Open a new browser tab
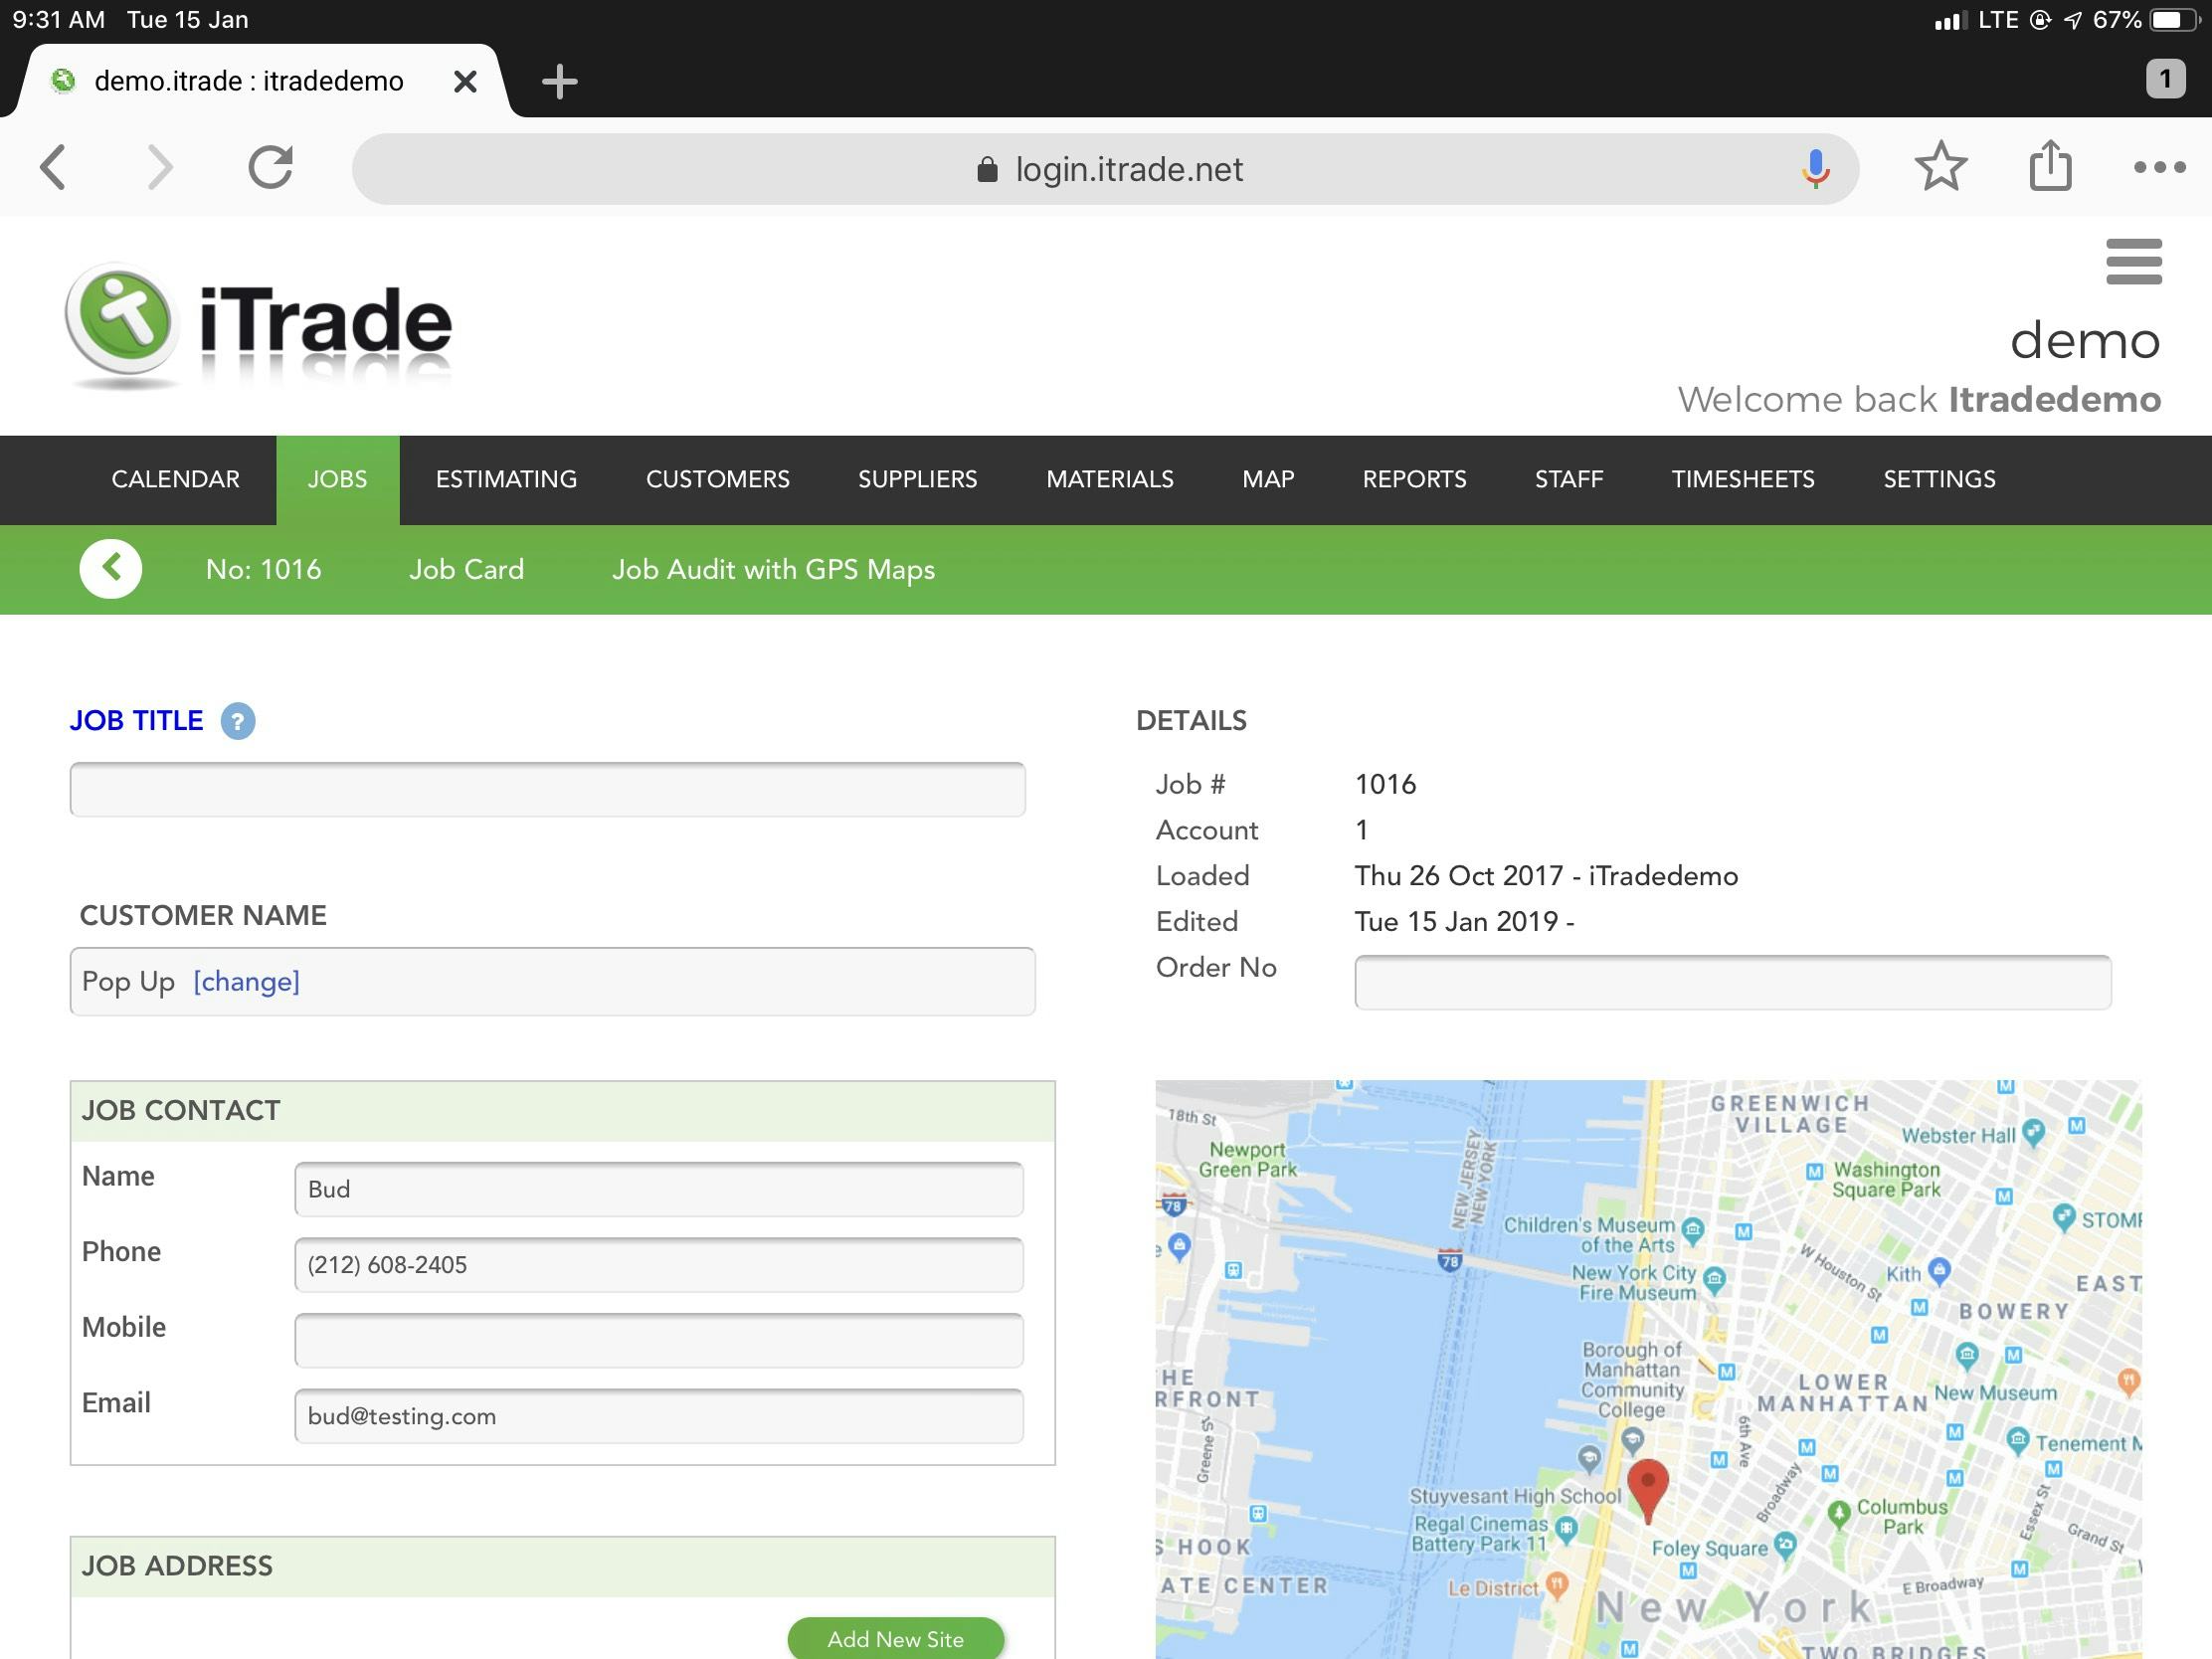Image resolution: width=2212 pixels, height=1659 pixels. click(560, 81)
